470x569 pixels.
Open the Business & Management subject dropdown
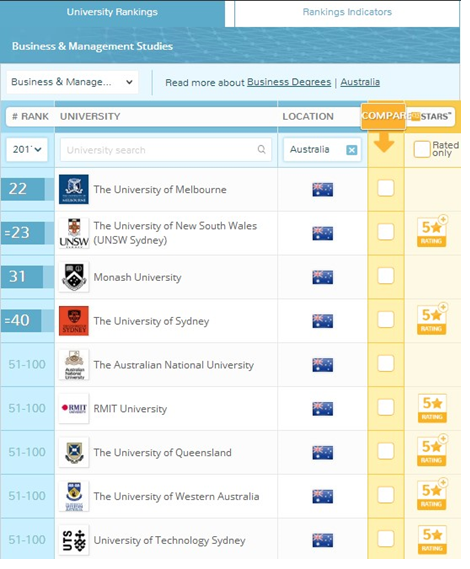pos(72,82)
